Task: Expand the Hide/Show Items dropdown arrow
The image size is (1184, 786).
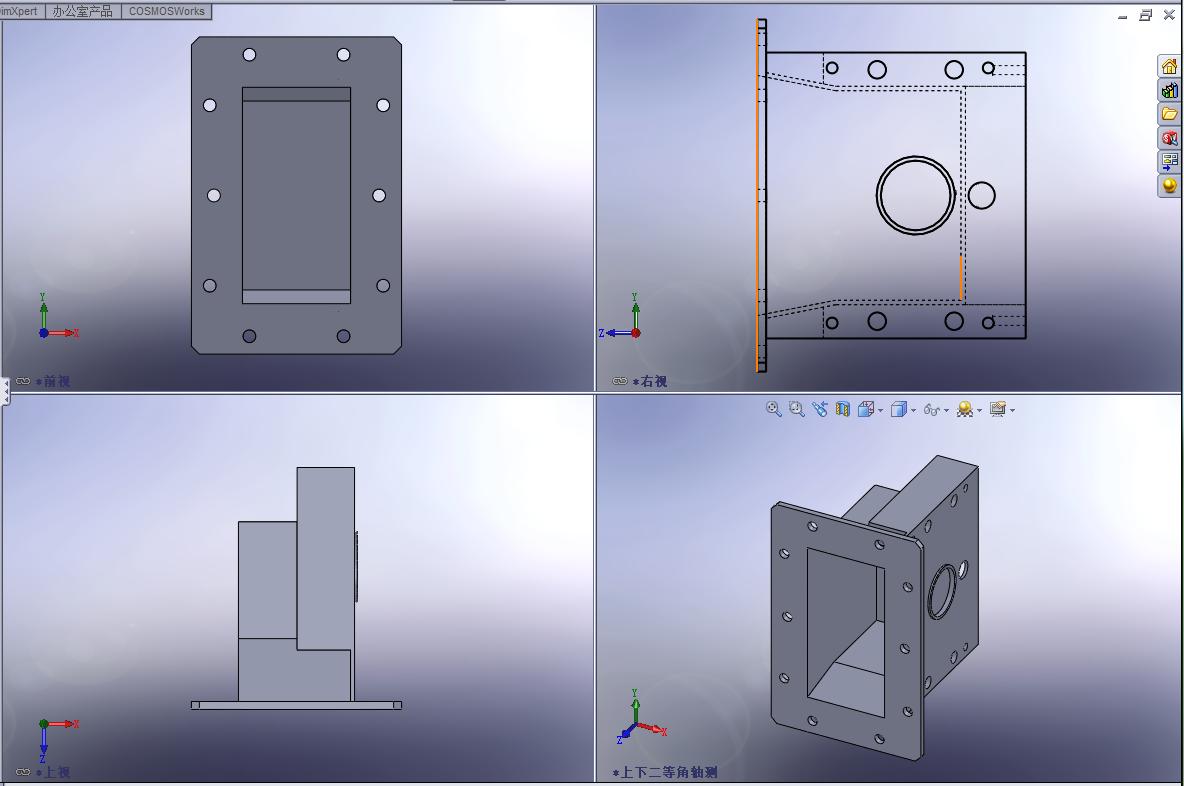Action: click(946, 411)
